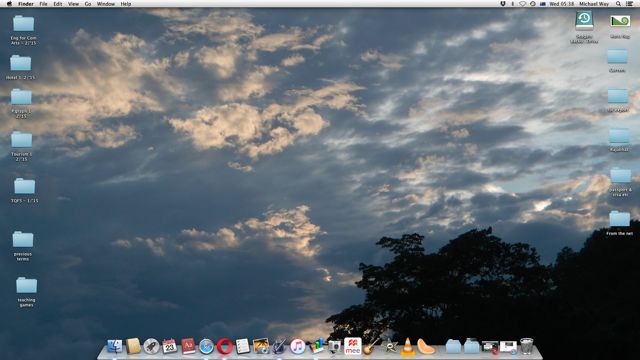Open the red 'mee' app in Dock
640x360 pixels.
pos(353,347)
